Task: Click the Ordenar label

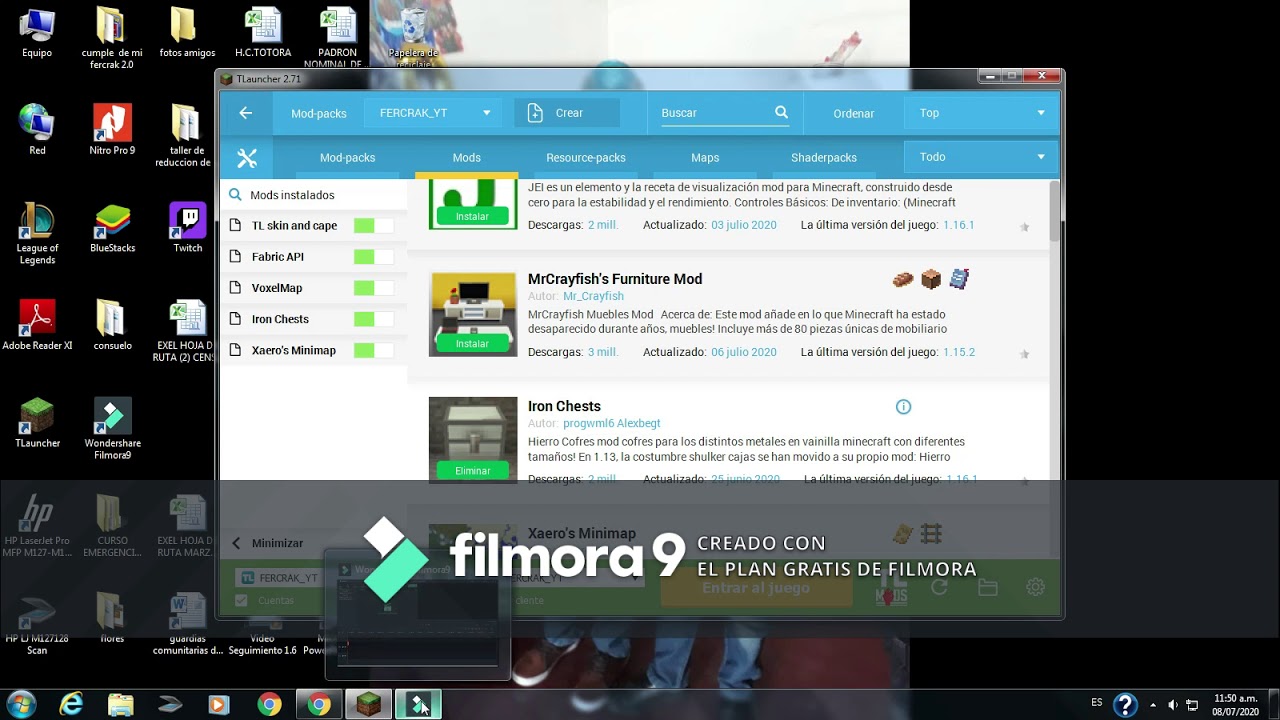Action: pyautogui.click(x=854, y=113)
